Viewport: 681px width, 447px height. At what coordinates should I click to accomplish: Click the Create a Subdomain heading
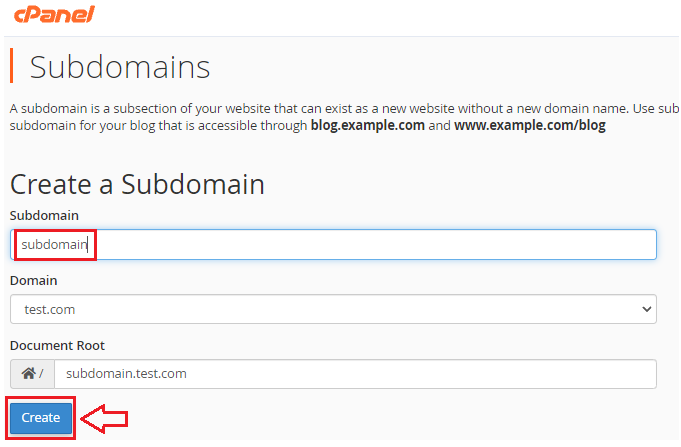pyautogui.click(x=137, y=184)
